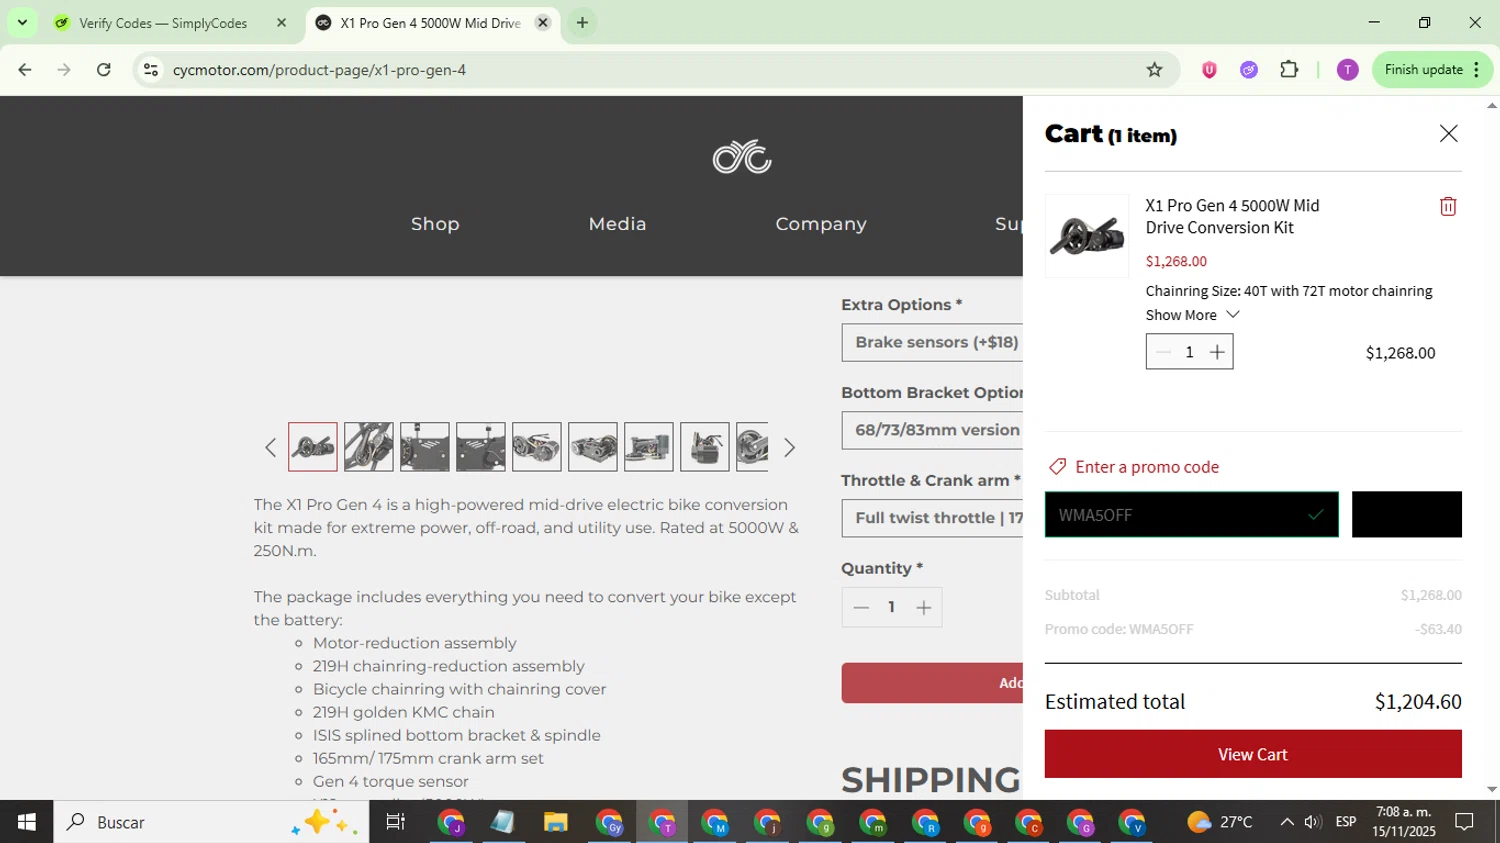Click the ESP language indicator
This screenshot has height=843, width=1500.
1346,822
